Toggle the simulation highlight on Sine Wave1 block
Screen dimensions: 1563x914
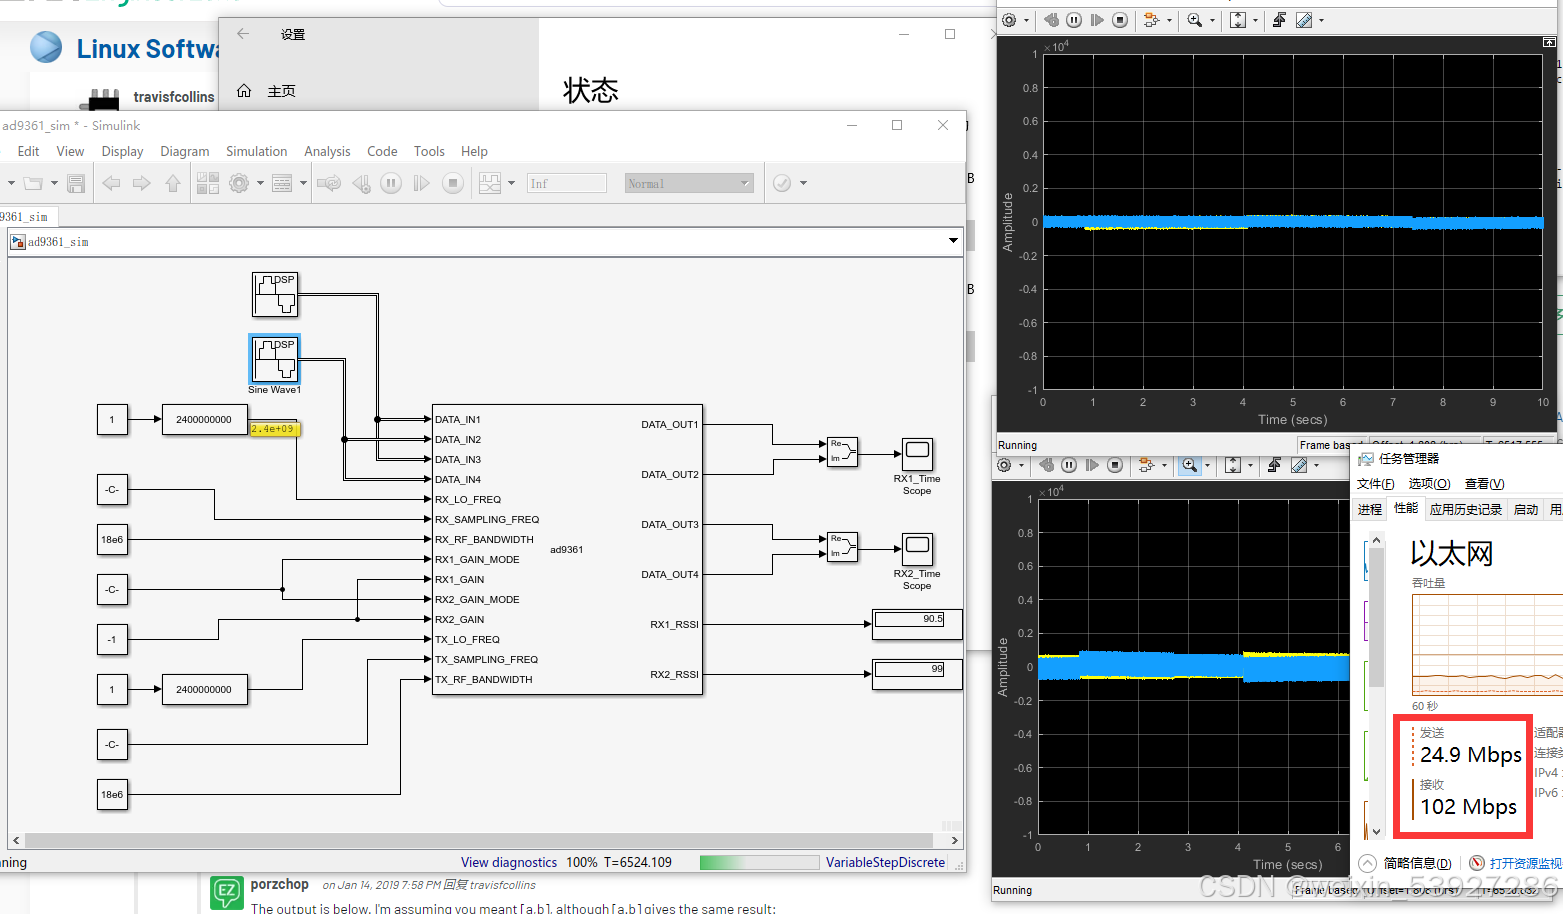pos(274,360)
